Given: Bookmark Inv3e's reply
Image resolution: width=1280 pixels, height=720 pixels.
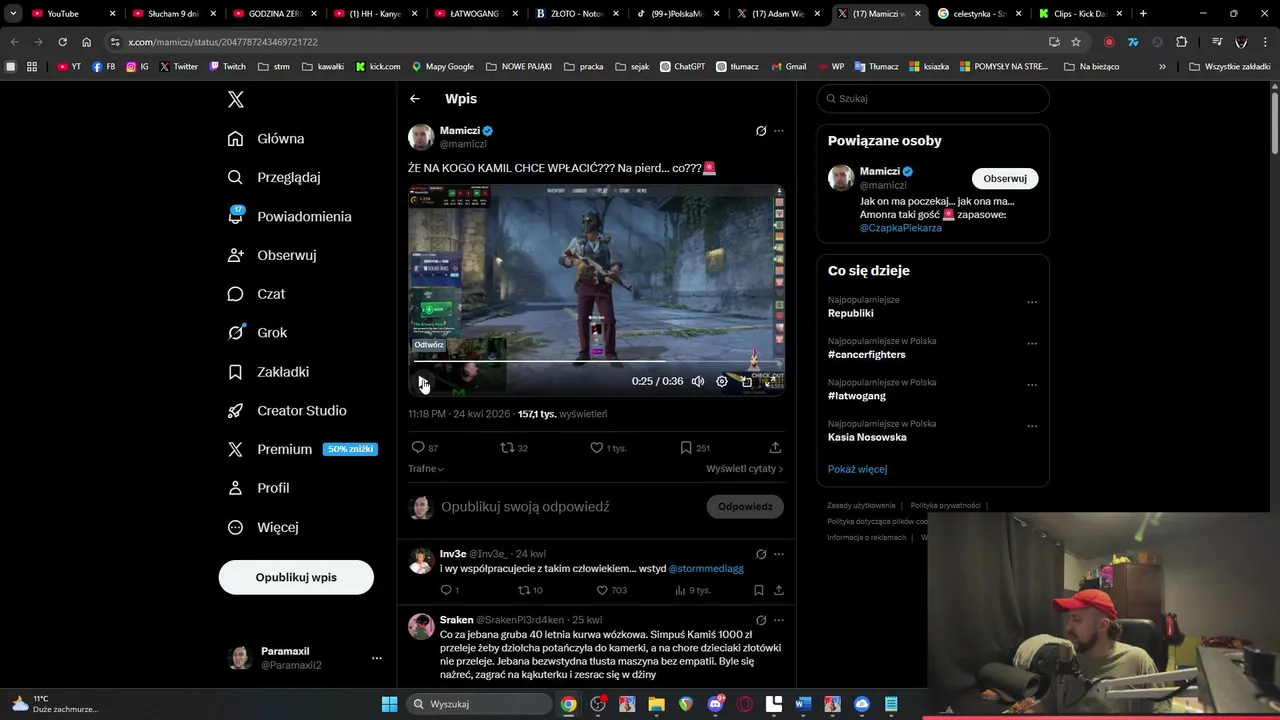Looking at the screenshot, I should pos(759,590).
